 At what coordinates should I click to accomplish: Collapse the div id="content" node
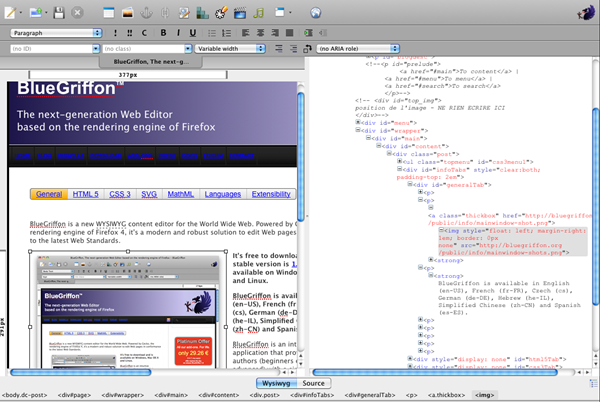[378, 146]
